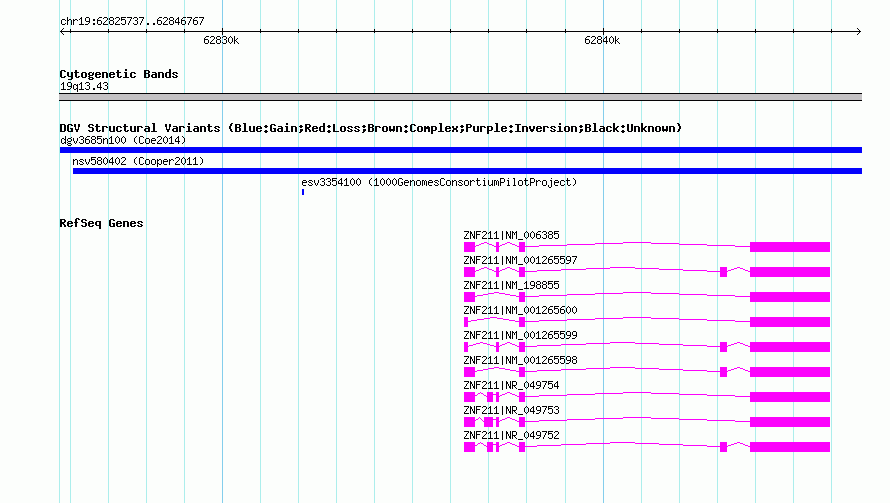Click the 62830k ruler tick label
Screen dimensions: 890x503
pos(221,40)
